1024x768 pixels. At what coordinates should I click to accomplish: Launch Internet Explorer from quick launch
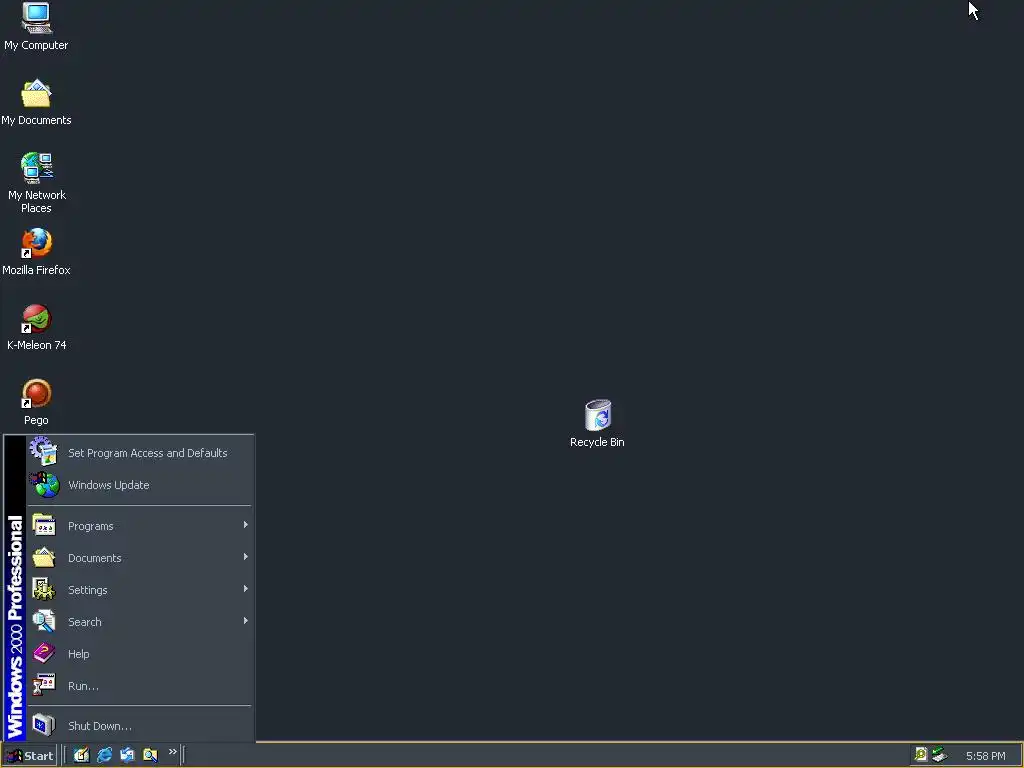coord(104,755)
